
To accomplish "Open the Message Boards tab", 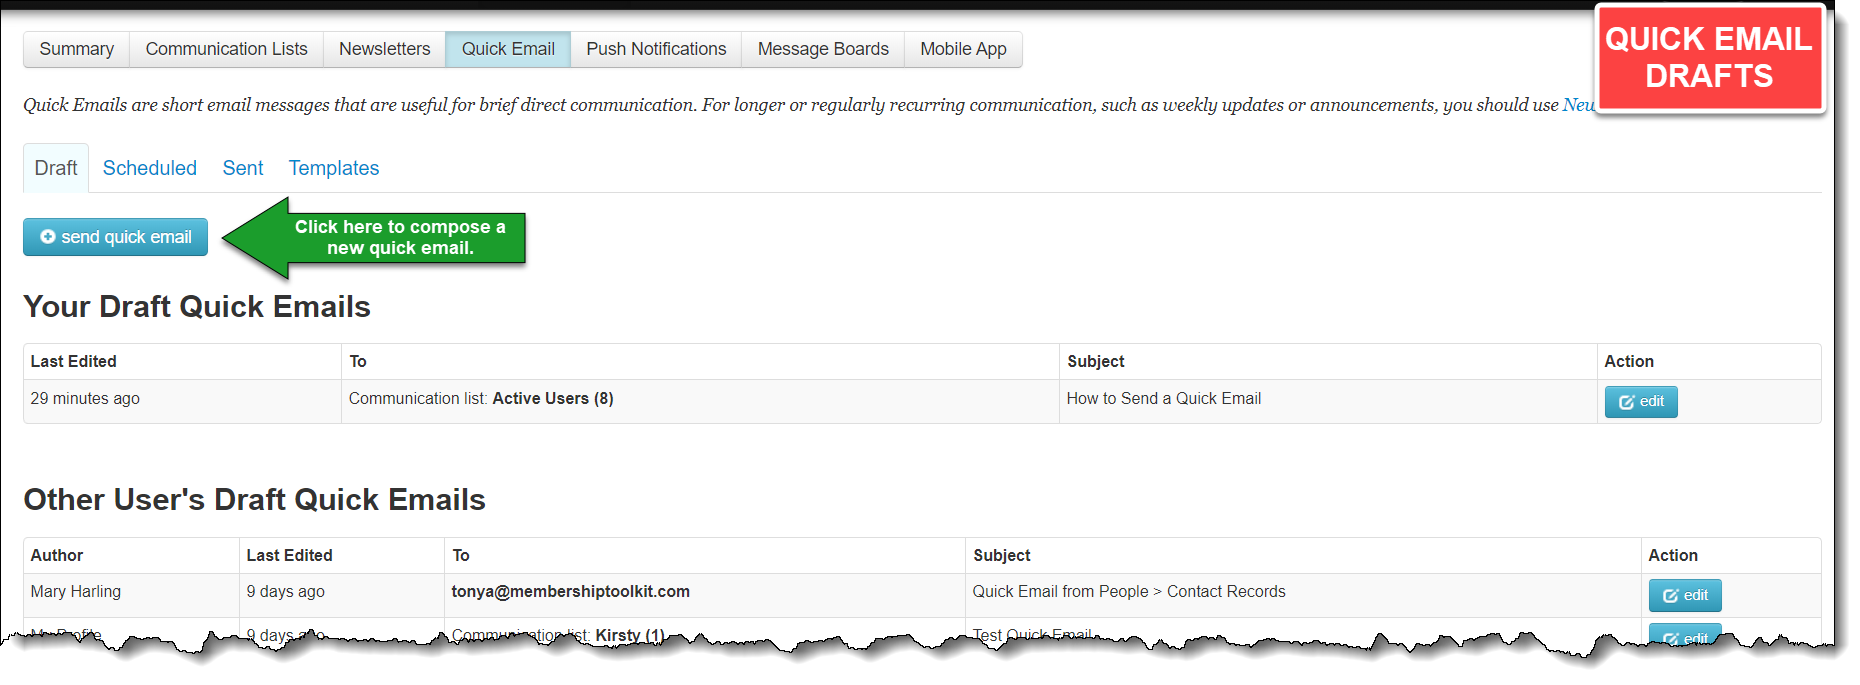I will click(x=823, y=49).
